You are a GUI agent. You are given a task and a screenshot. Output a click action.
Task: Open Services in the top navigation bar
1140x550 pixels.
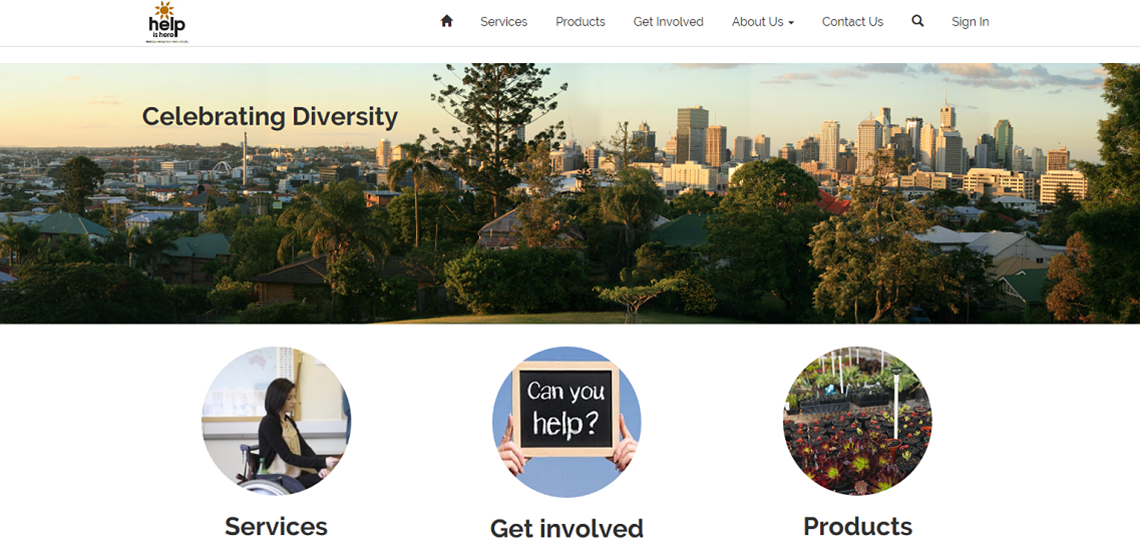click(x=503, y=21)
